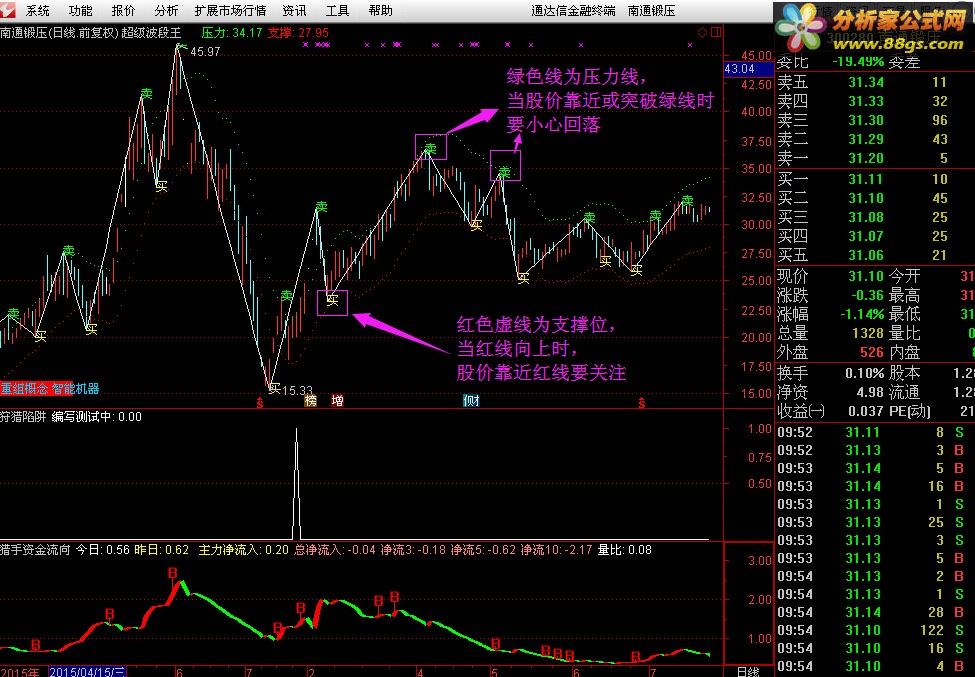975x677 pixels.
Task: Select the 买四 31.07 order row
Action: click(x=875, y=236)
